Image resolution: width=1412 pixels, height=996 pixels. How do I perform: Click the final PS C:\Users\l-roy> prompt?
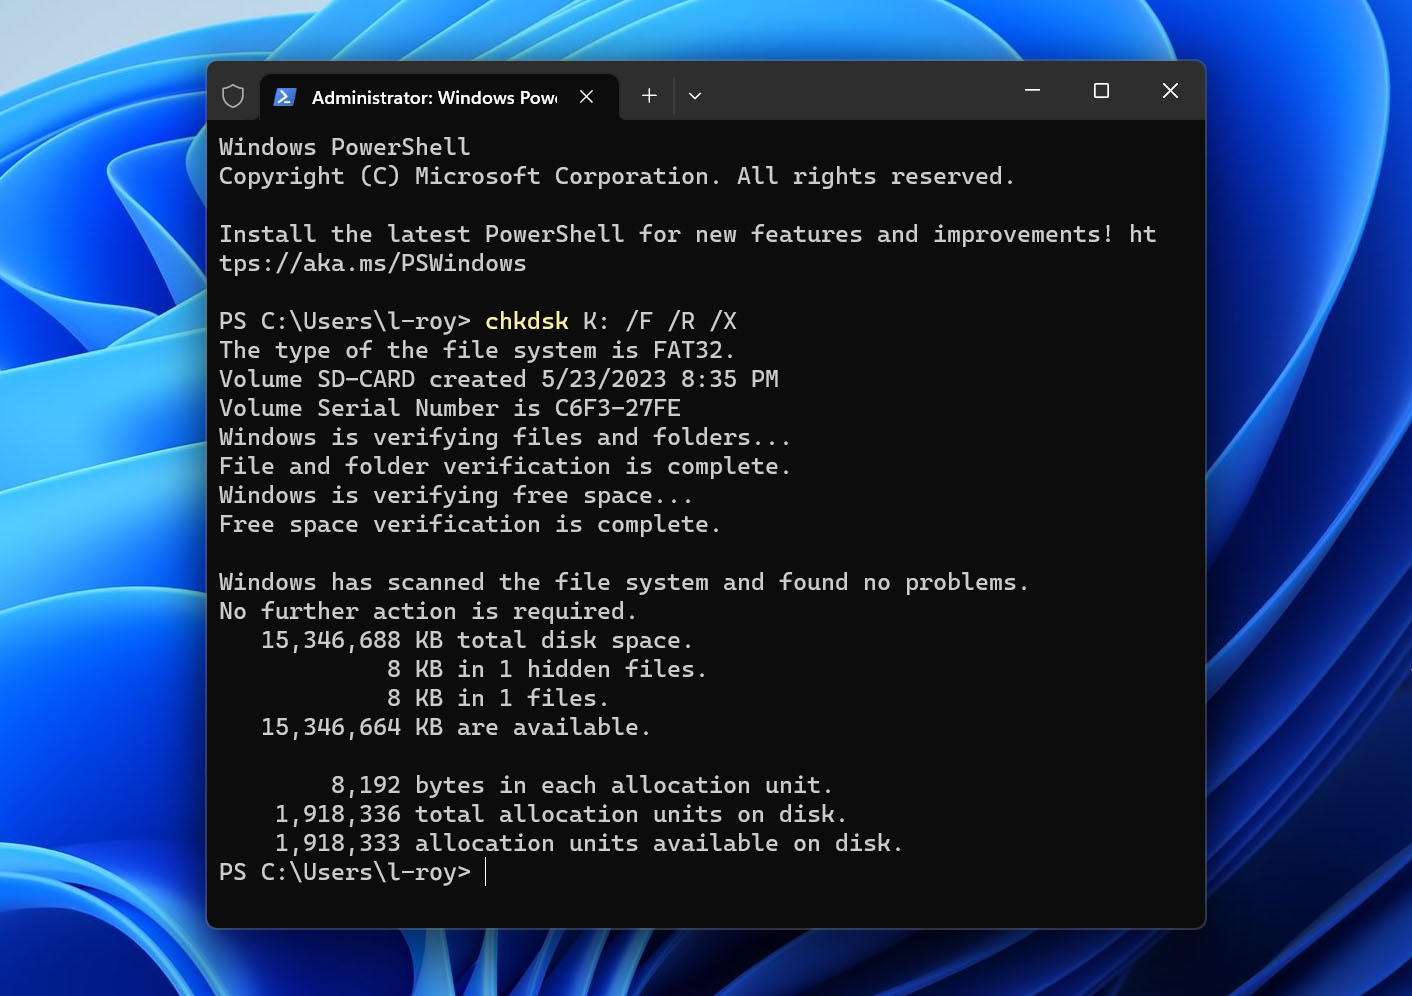[x=345, y=872]
